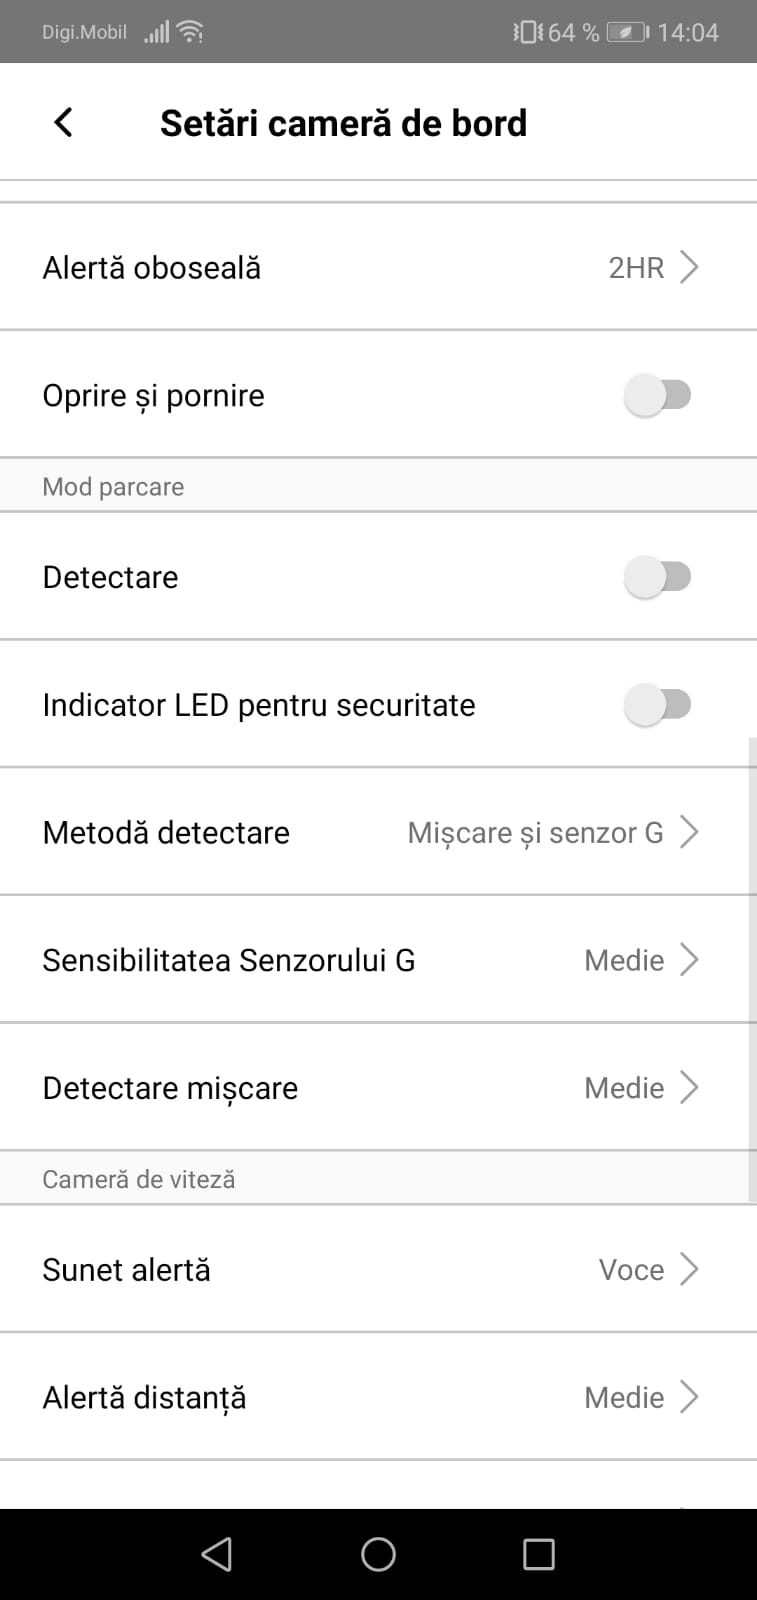Tap the Alertă distanță label
The width and height of the screenshot is (757, 1600).
[x=144, y=1397]
